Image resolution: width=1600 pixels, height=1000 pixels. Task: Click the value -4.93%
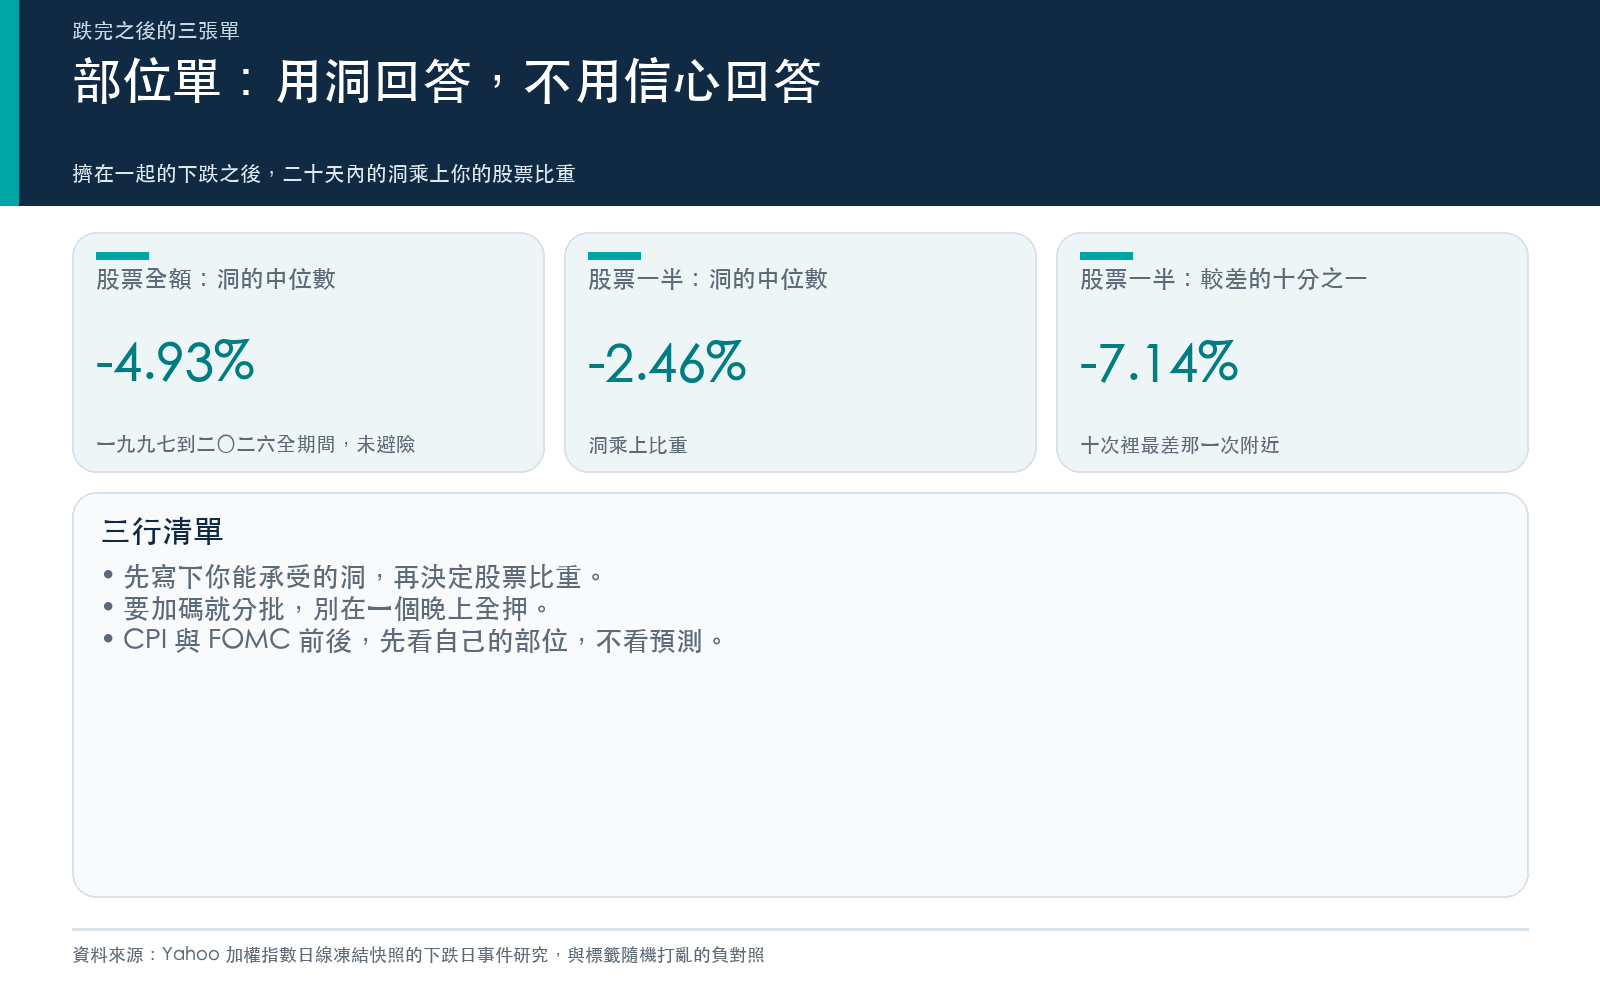(175, 362)
